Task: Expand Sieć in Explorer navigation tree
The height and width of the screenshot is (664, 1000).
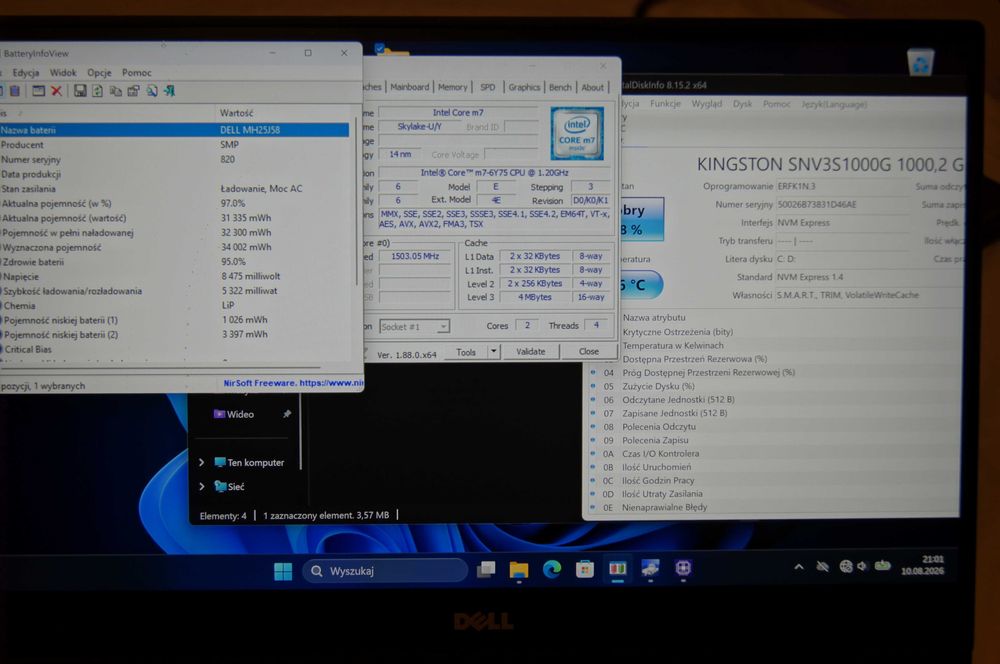Action: coord(202,486)
